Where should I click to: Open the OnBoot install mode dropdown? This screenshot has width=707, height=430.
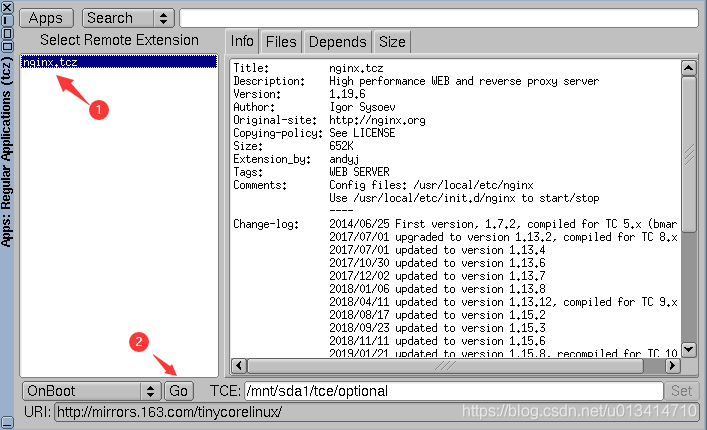click(92, 391)
